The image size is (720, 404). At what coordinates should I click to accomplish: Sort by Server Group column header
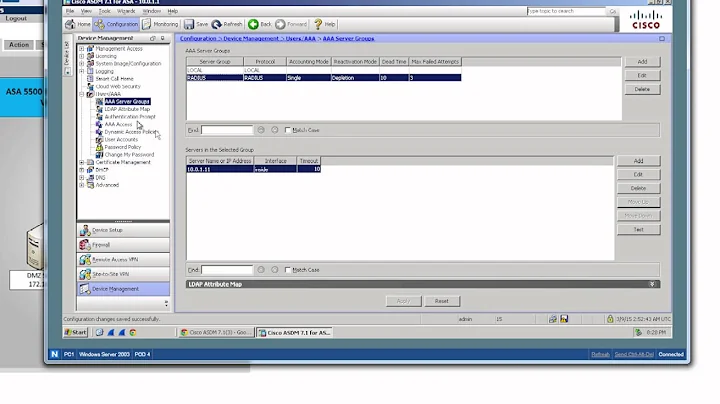click(214, 62)
